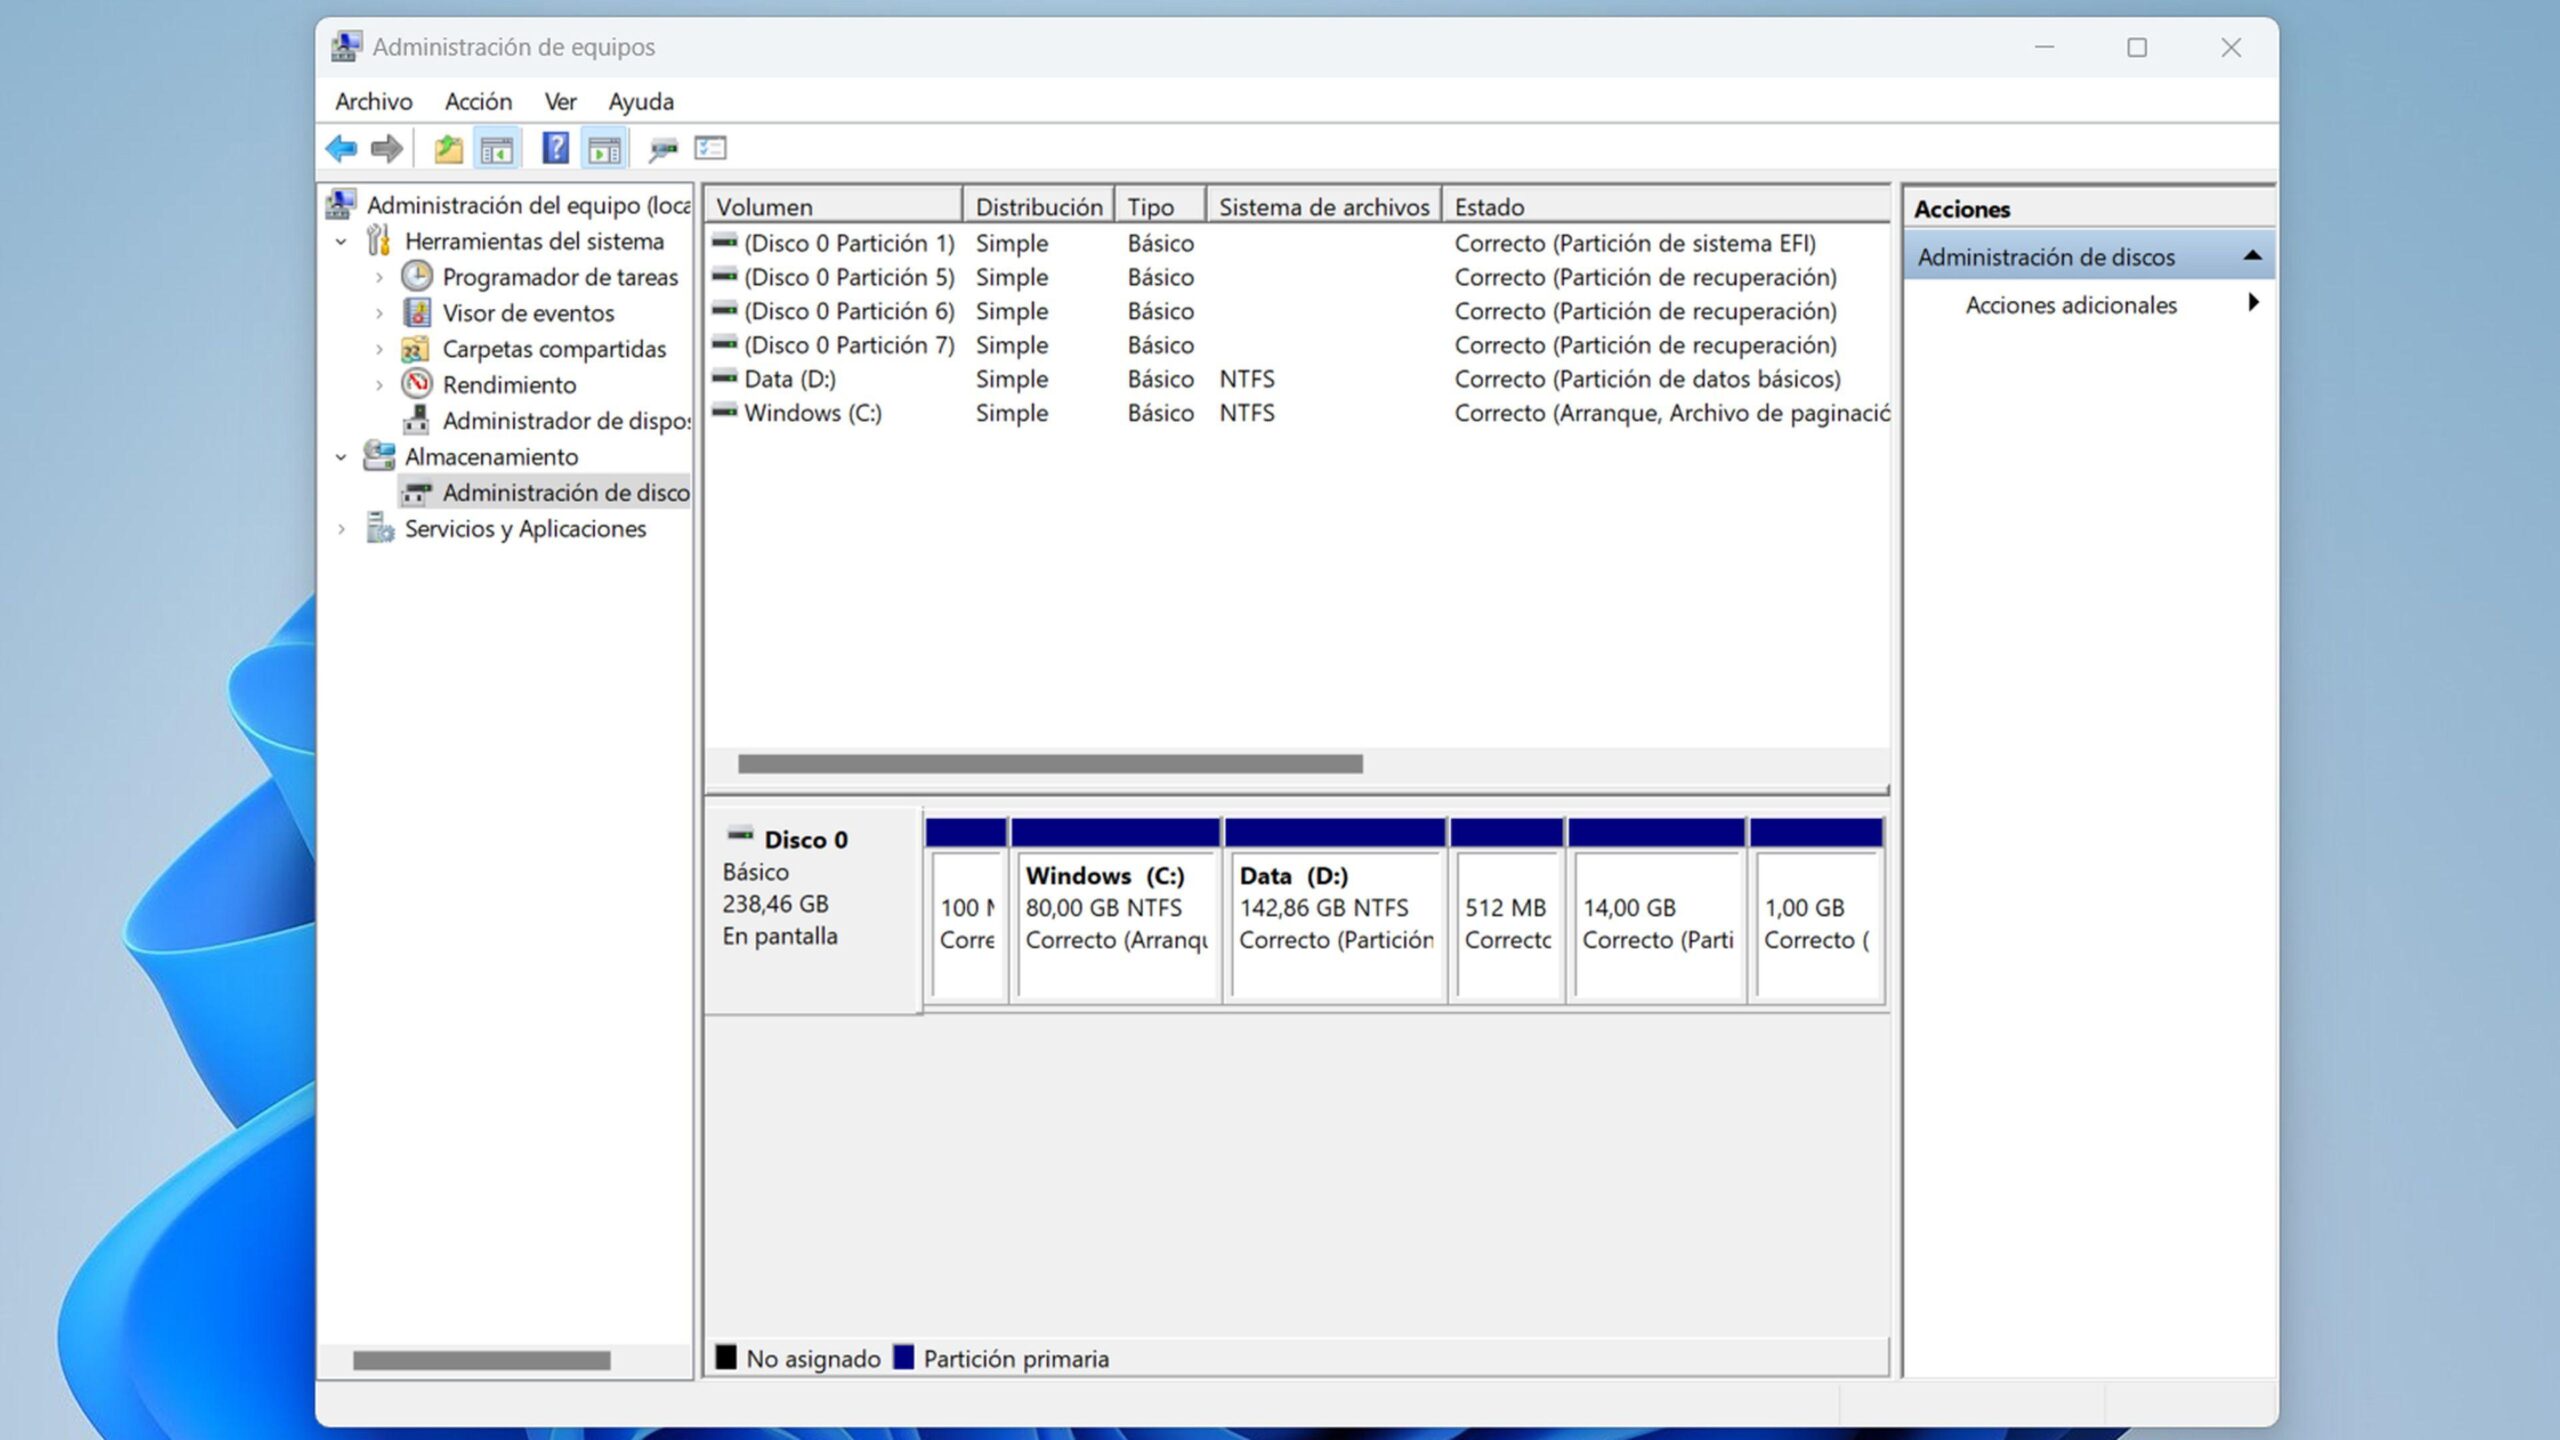Collapse the Almacenamiento node
The image size is (2560, 1440).
tap(341, 457)
